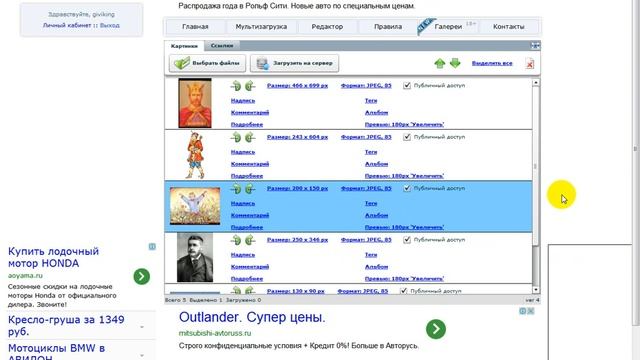
Task: Open Альбом link for black-and-white portrait
Action: point(376,267)
